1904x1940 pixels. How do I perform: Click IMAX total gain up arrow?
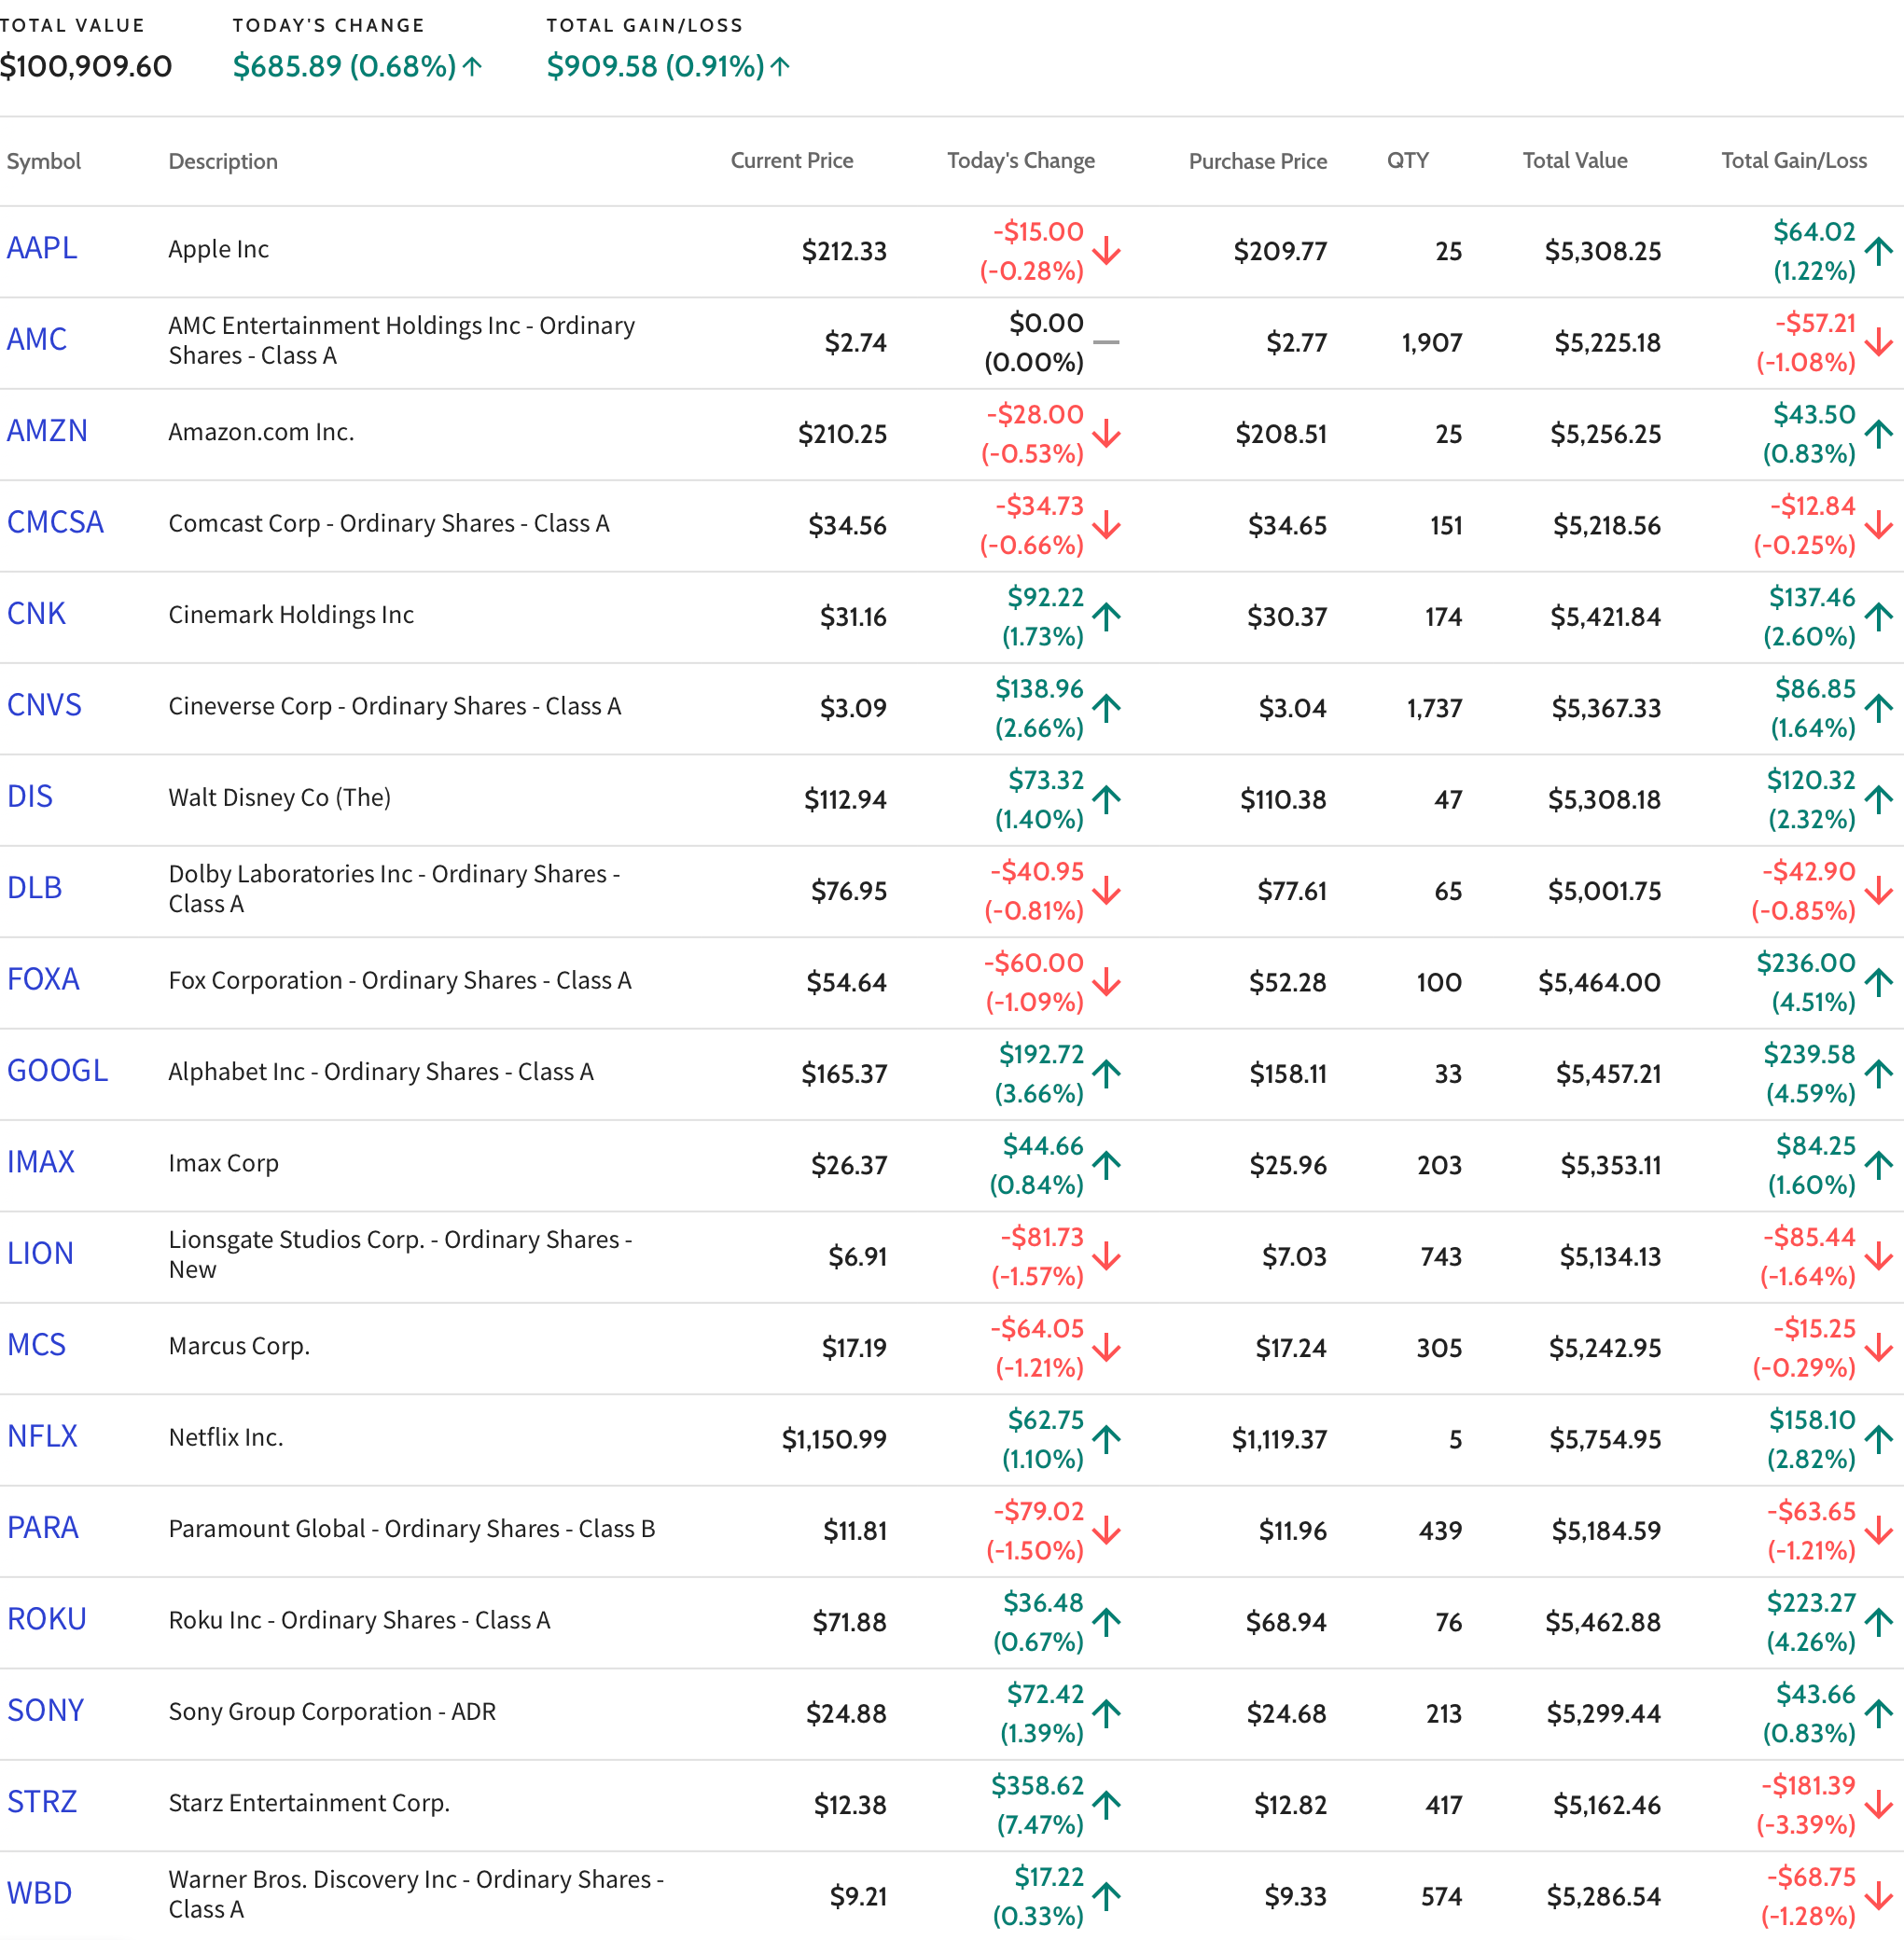pos(1879,1165)
